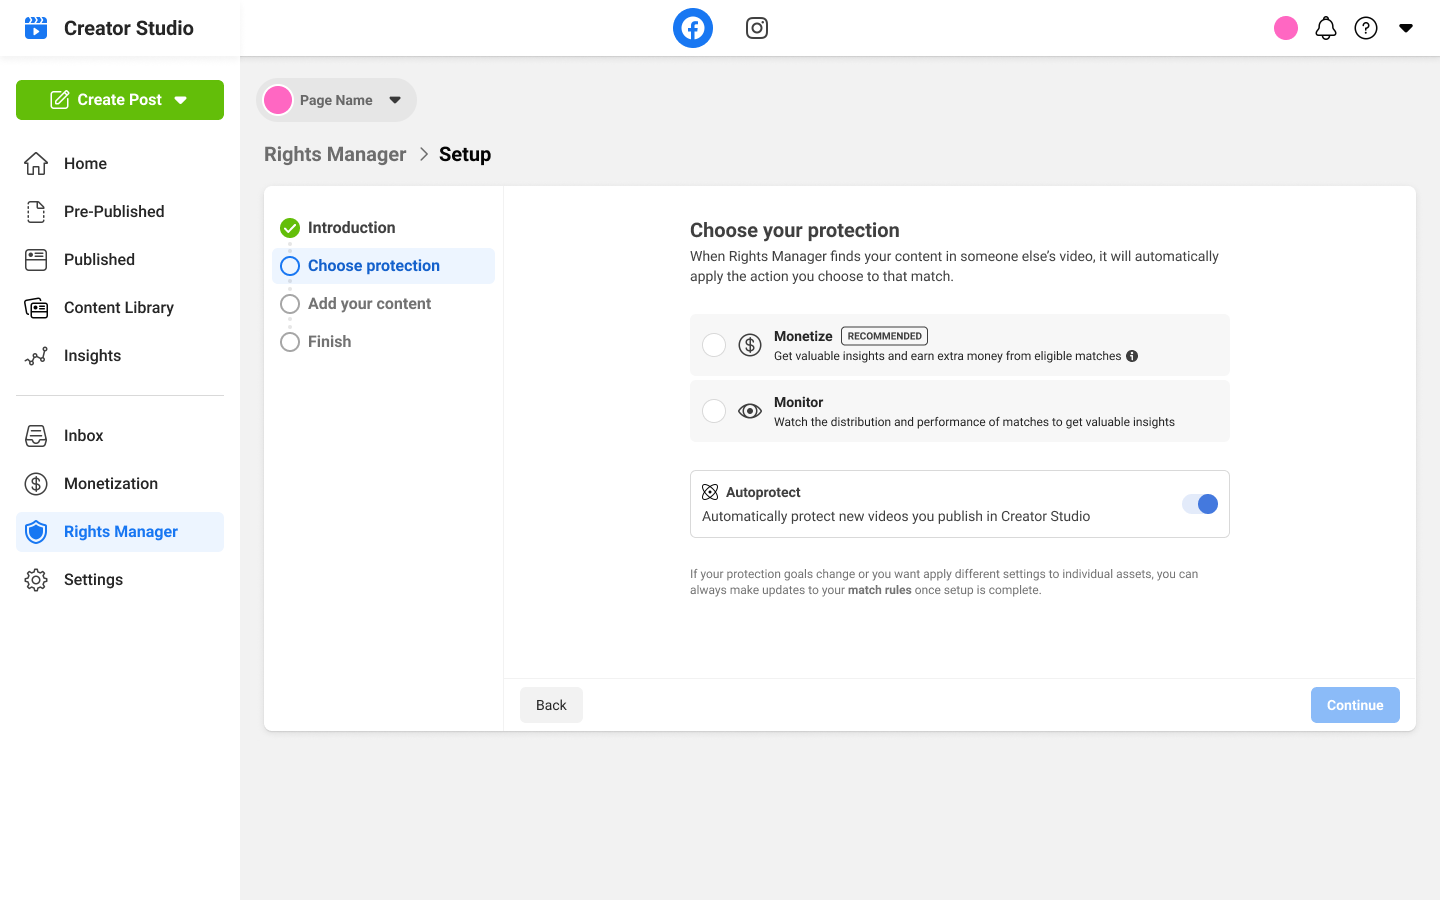Select the Monitor protection option

click(714, 410)
